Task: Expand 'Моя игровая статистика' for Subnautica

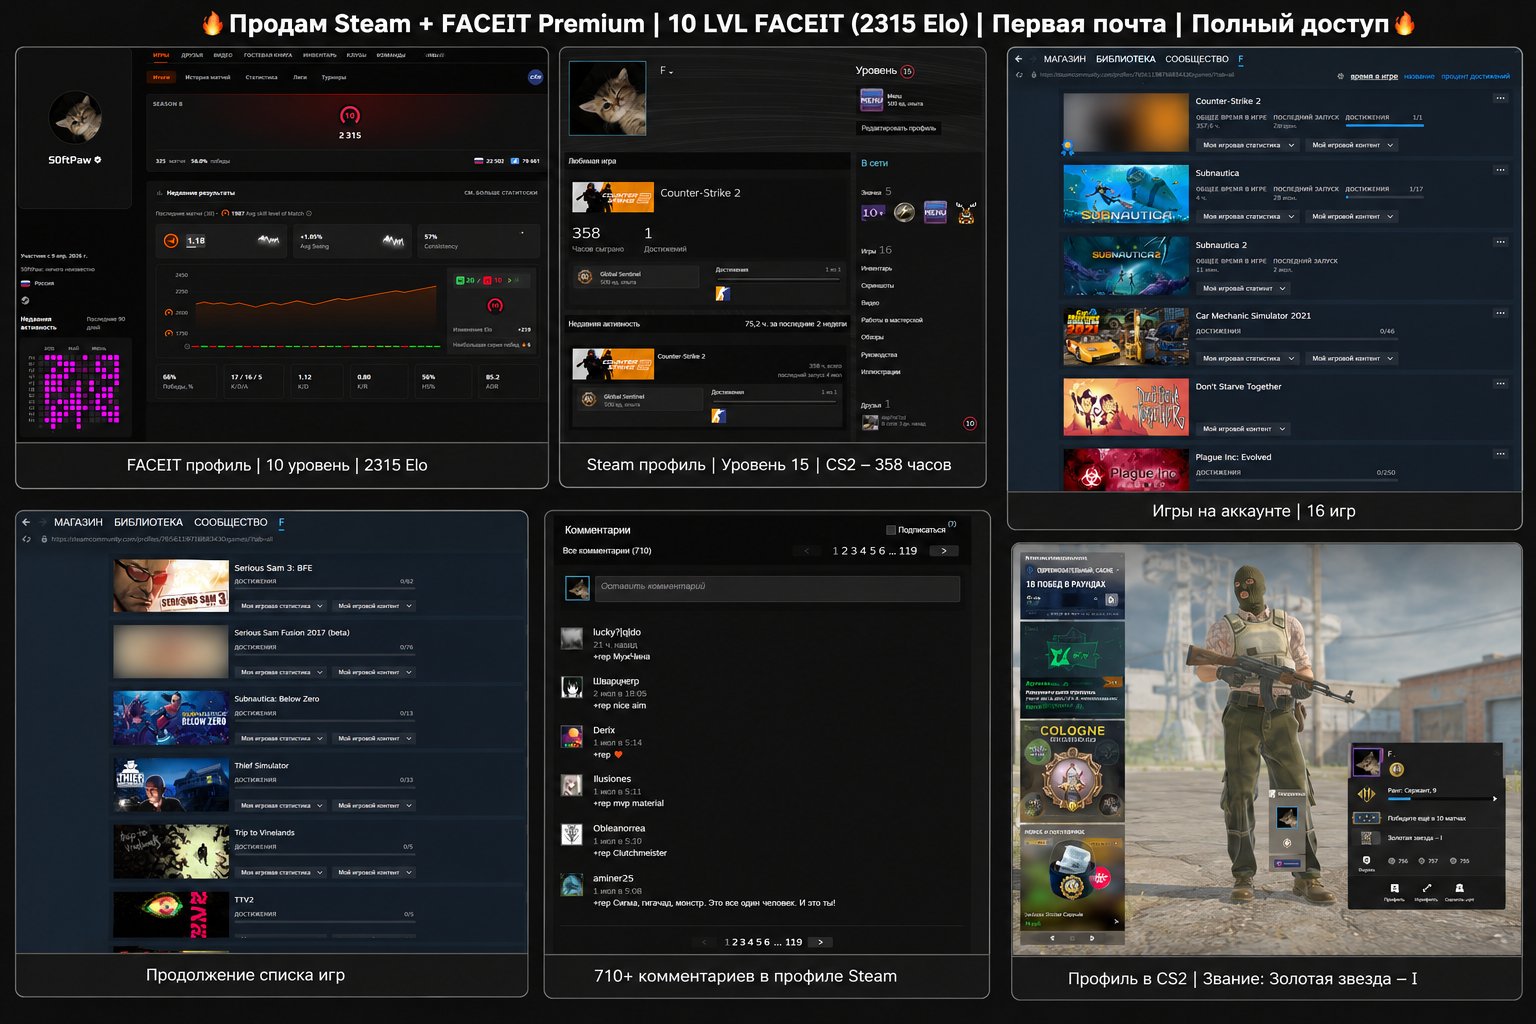Action: (x=1247, y=216)
